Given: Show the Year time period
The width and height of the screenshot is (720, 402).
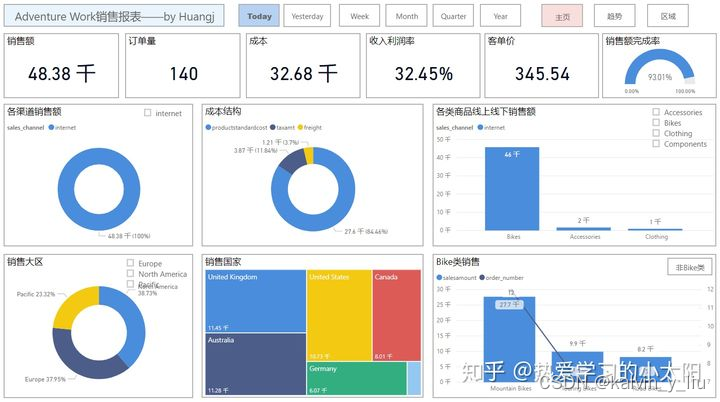Looking at the screenshot, I should pyautogui.click(x=501, y=16).
